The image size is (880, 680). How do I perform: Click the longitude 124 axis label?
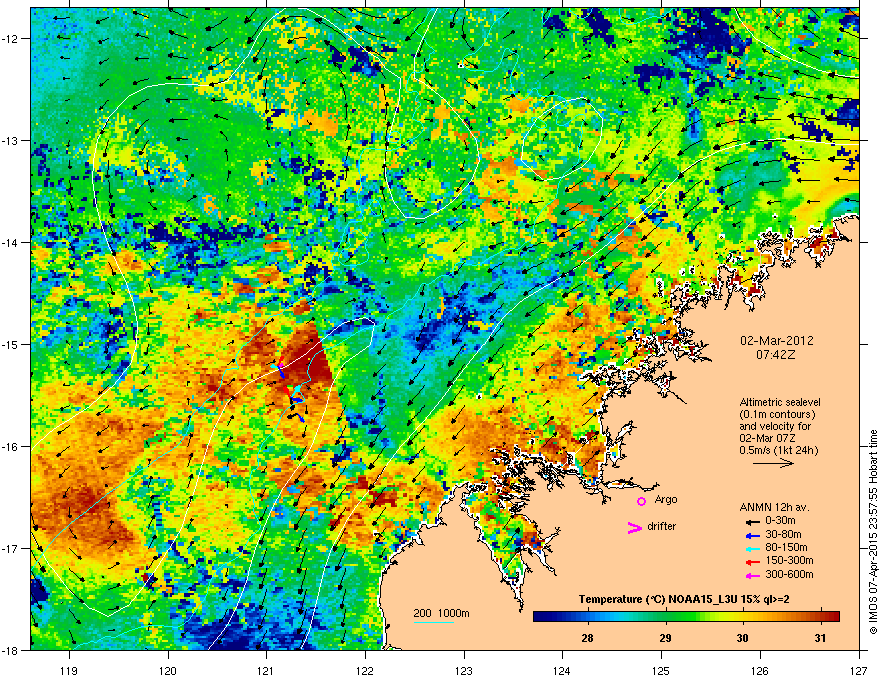click(562, 670)
